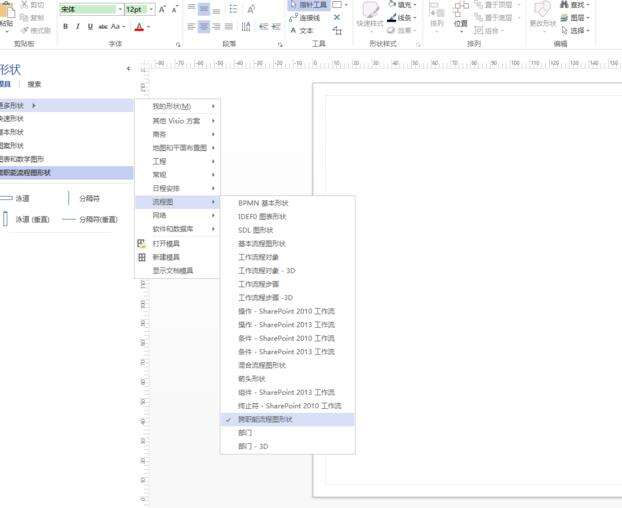Select BPMN basic shapes stencil
Image resolution: width=622 pixels, height=508 pixels.
point(287,203)
